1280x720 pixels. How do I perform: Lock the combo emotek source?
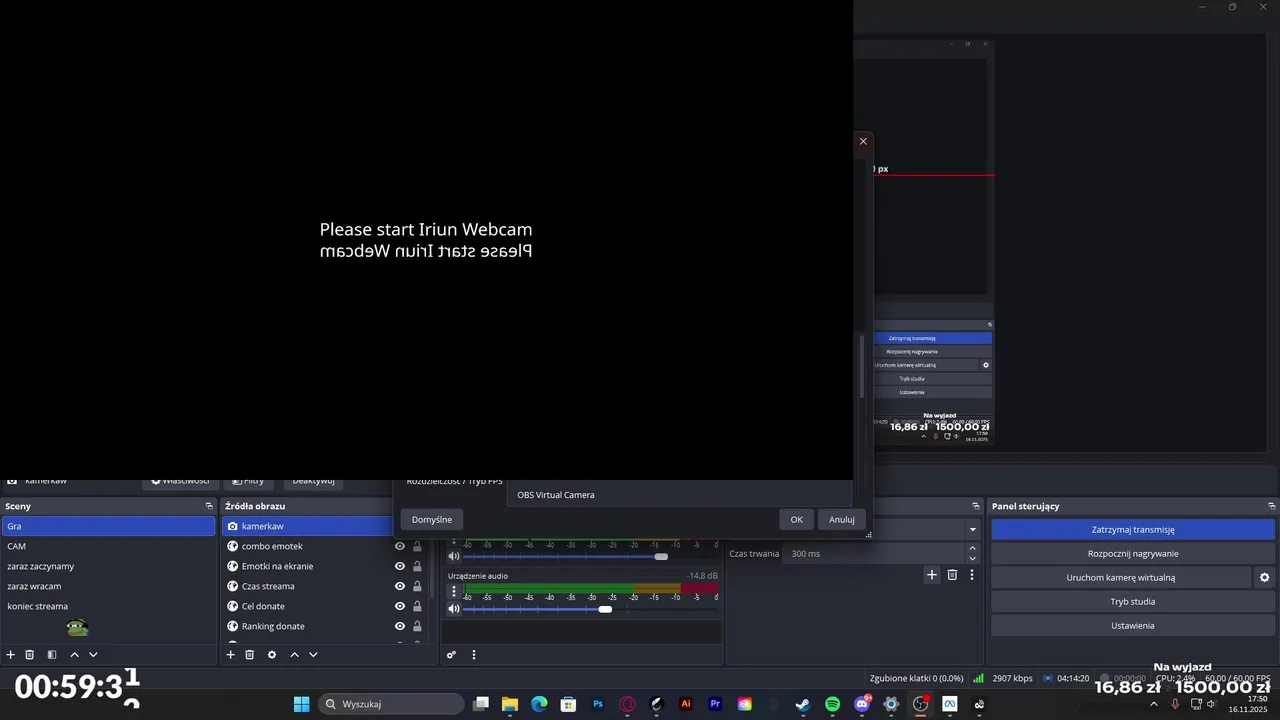point(417,546)
